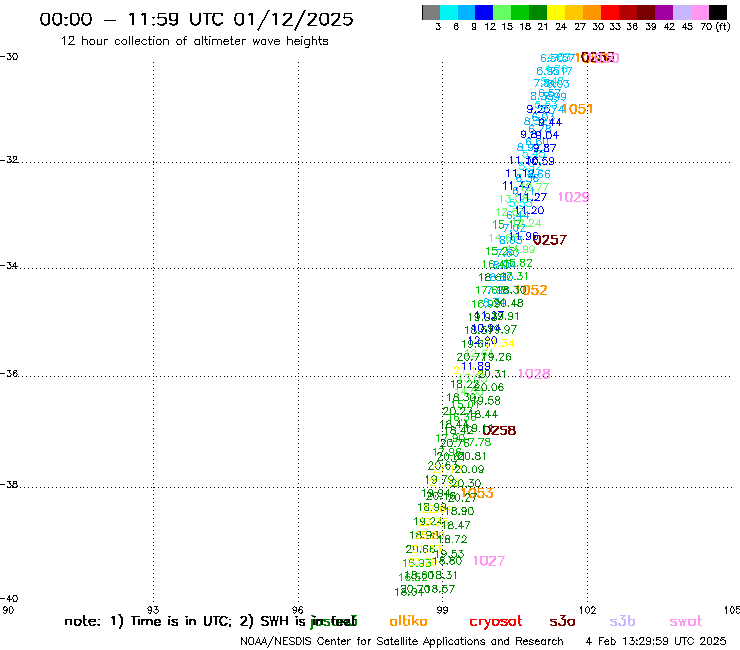Select the dark red pass time label '0257'
Screen dimensions: 740x650
550,240
